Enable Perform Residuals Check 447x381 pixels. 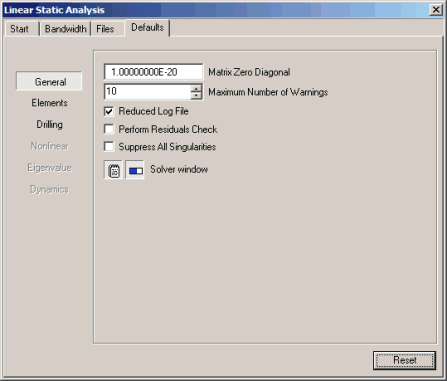[x=109, y=129]
